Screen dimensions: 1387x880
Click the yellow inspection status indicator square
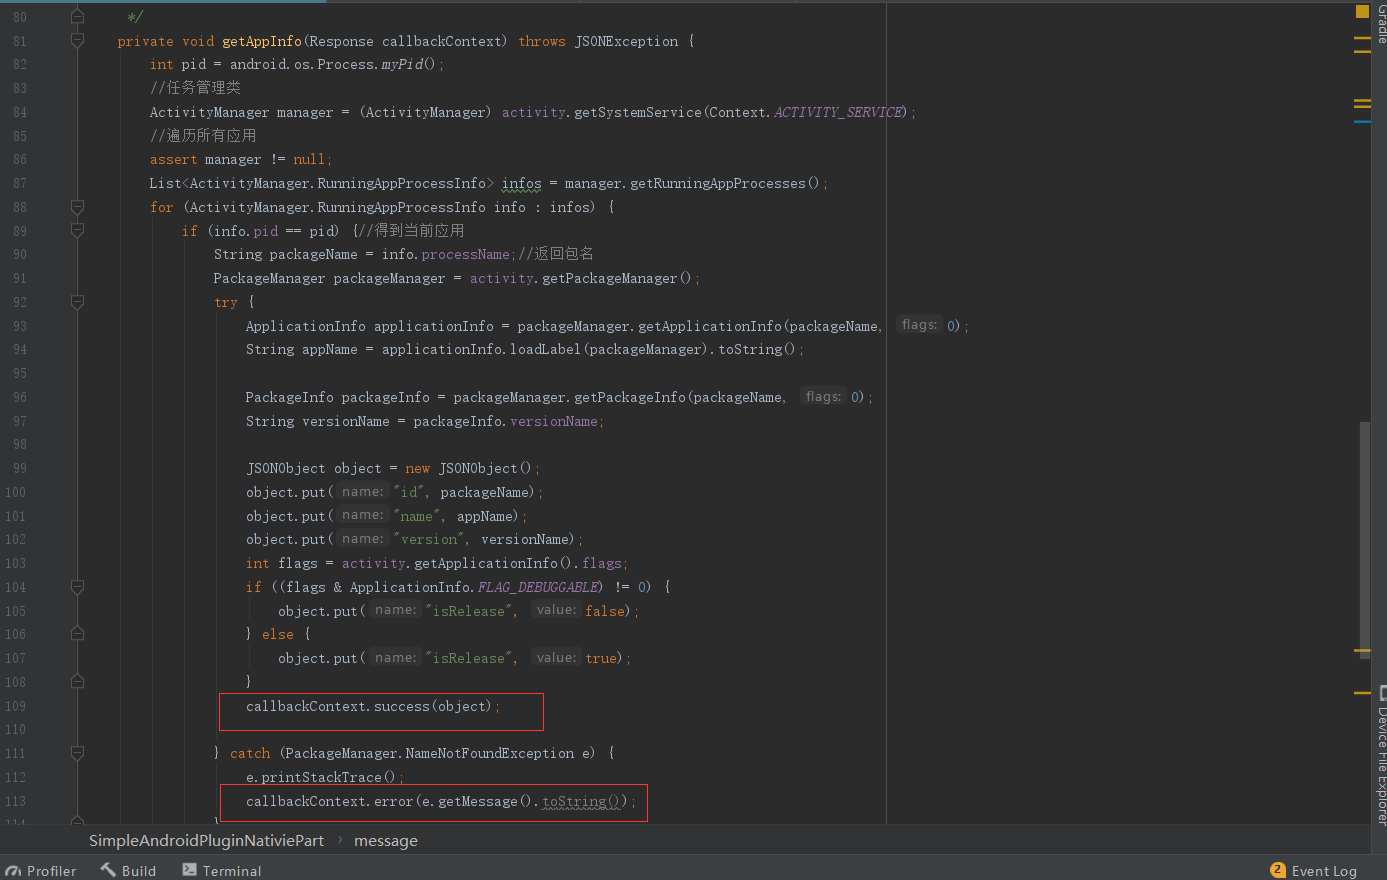pyautogui.click(x=1362, y=12)
